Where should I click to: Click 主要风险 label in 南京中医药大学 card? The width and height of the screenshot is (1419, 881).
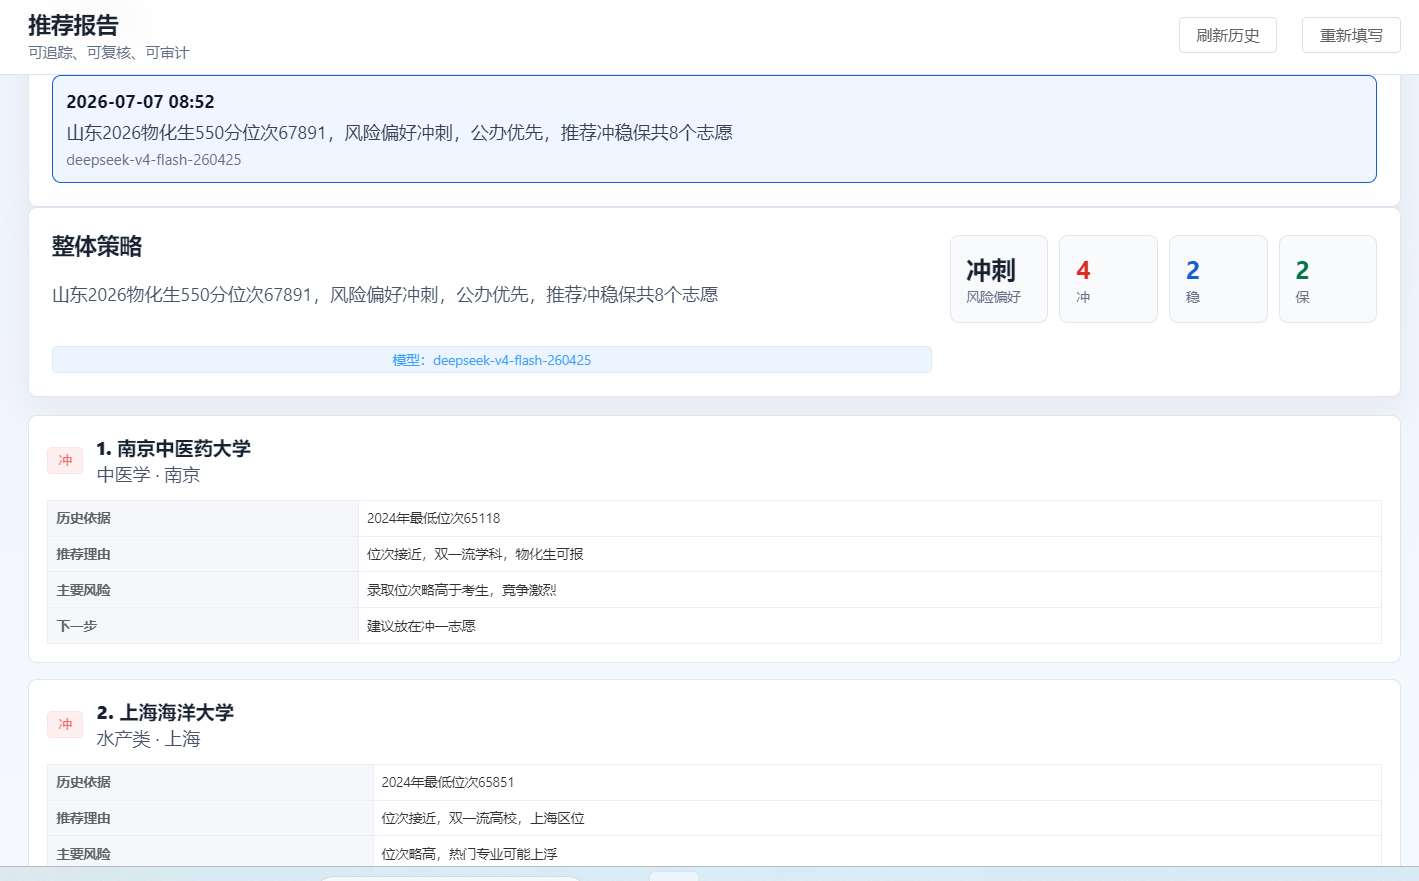84,590
